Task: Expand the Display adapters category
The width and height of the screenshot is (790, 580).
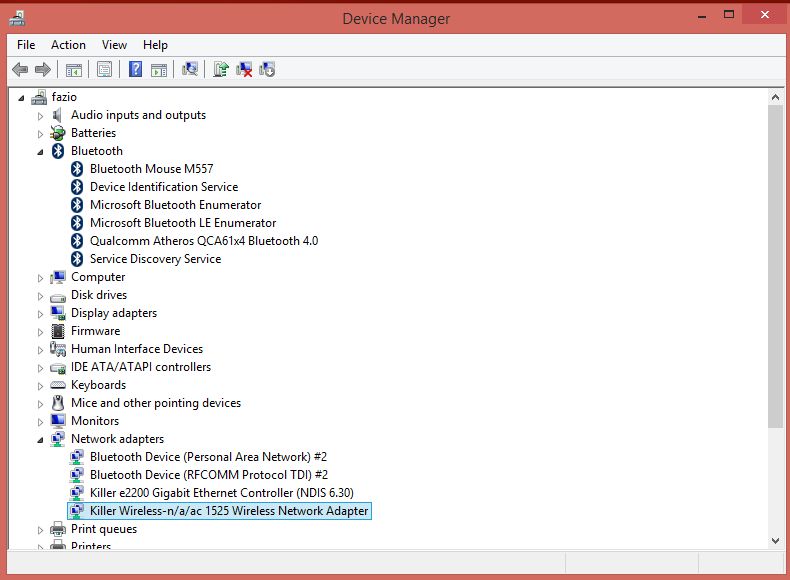Action: pos(40,314)
